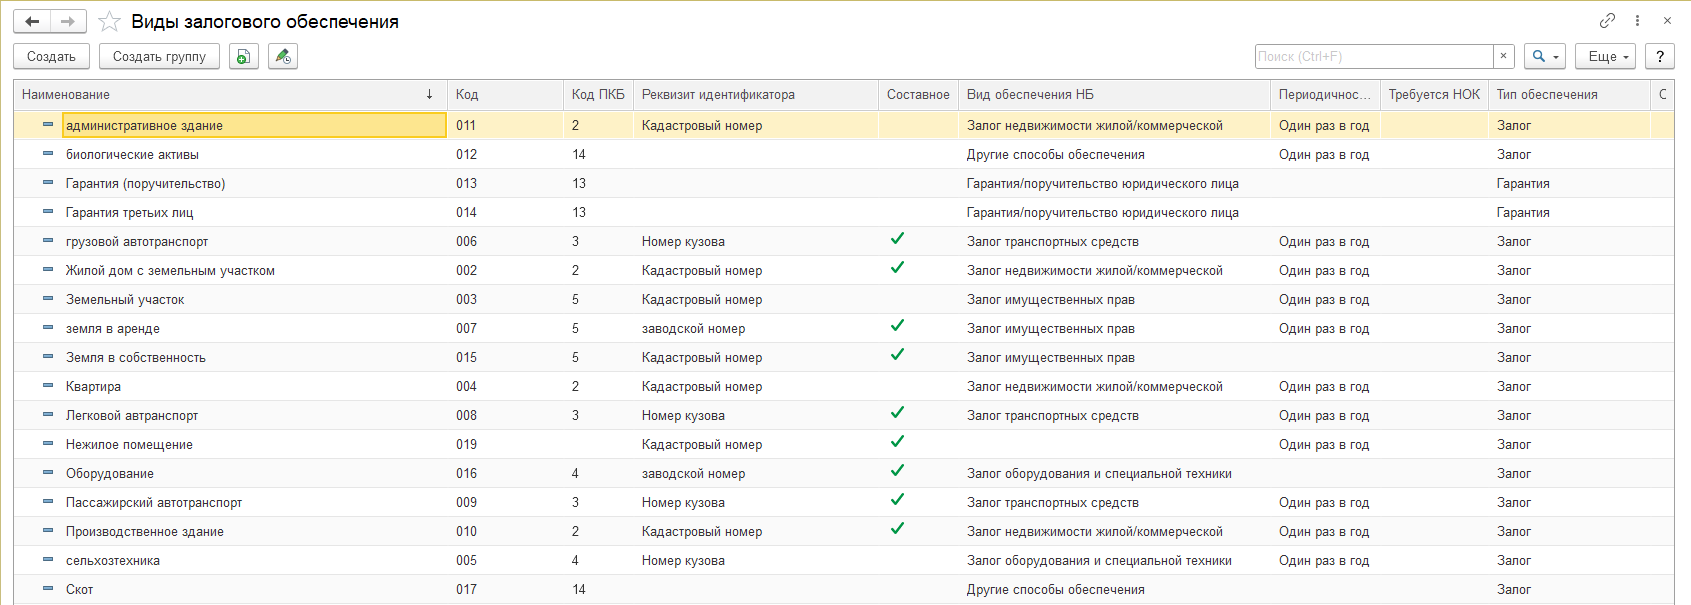Click the sort arrow in the Наименование header

point(430,95)
